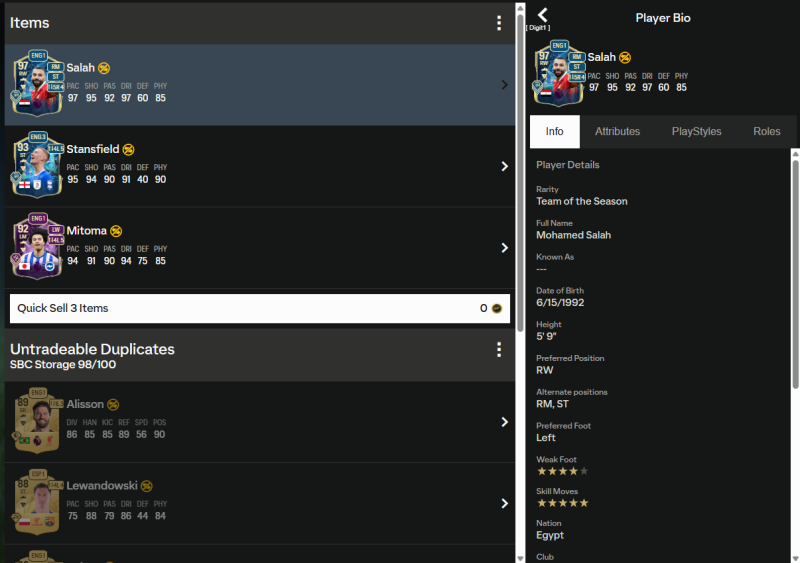Image resolution: width=800 pixels, height=563 pixels.
Task: Click the Skill Moves star rating
Action: [x=562, y=503]
